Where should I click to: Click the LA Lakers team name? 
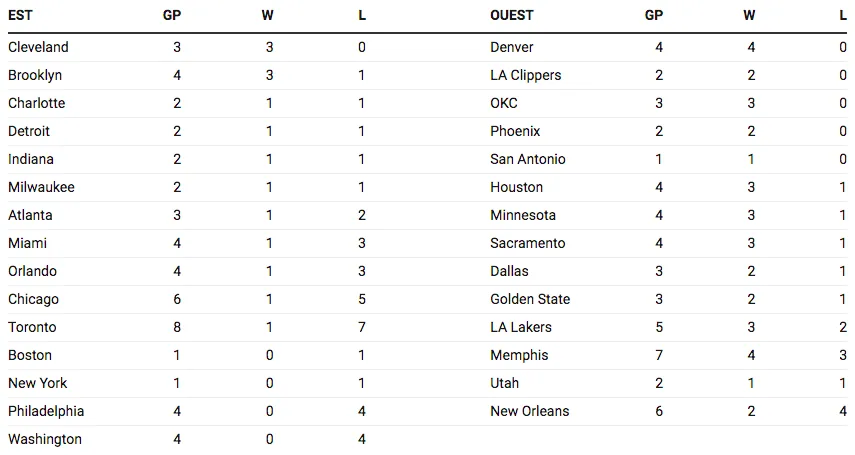pos(521,327)
